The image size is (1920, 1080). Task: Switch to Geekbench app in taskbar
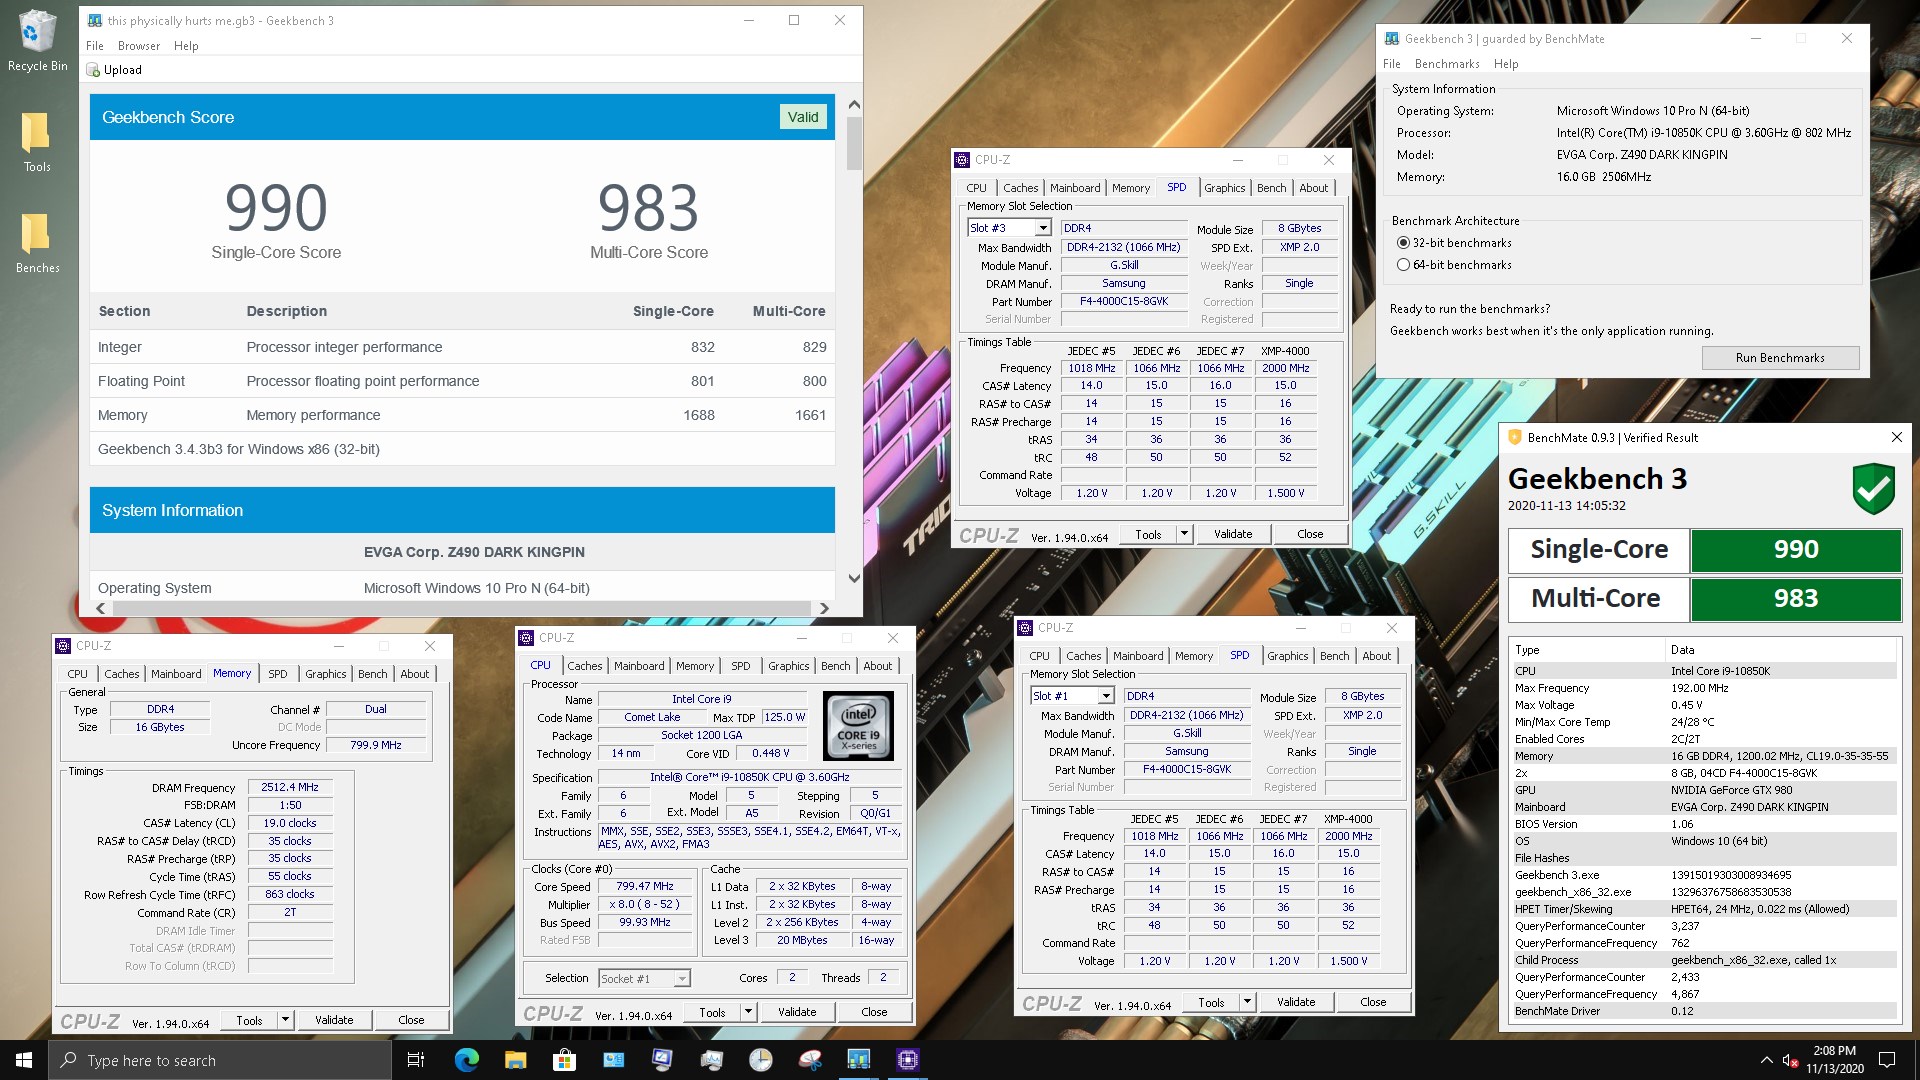click(x=859, y=1060)
